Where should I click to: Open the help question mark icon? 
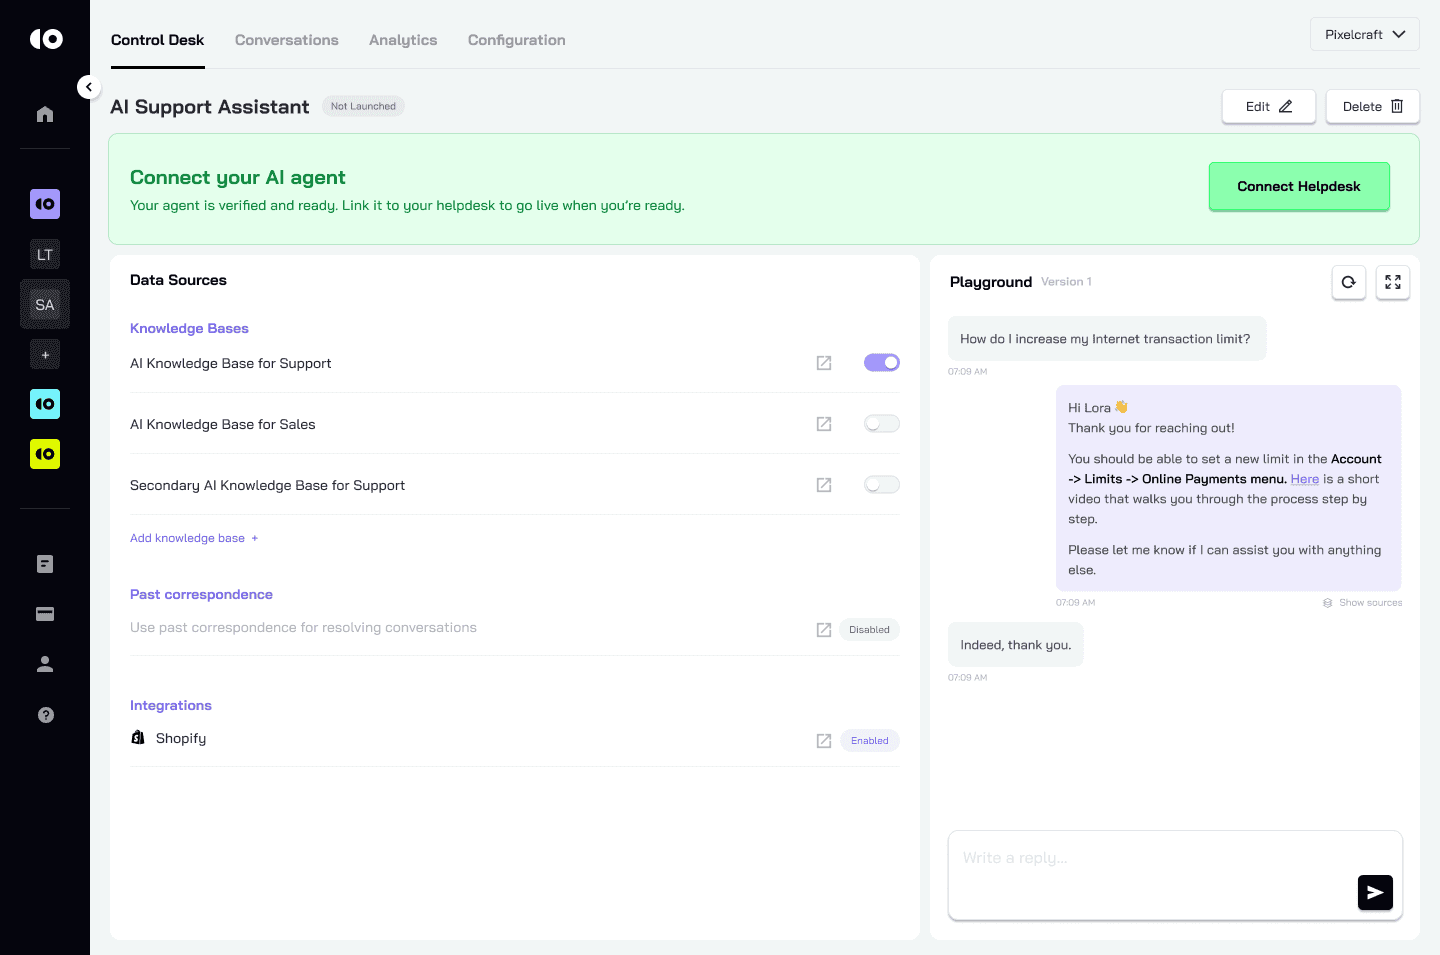point(45,715)
